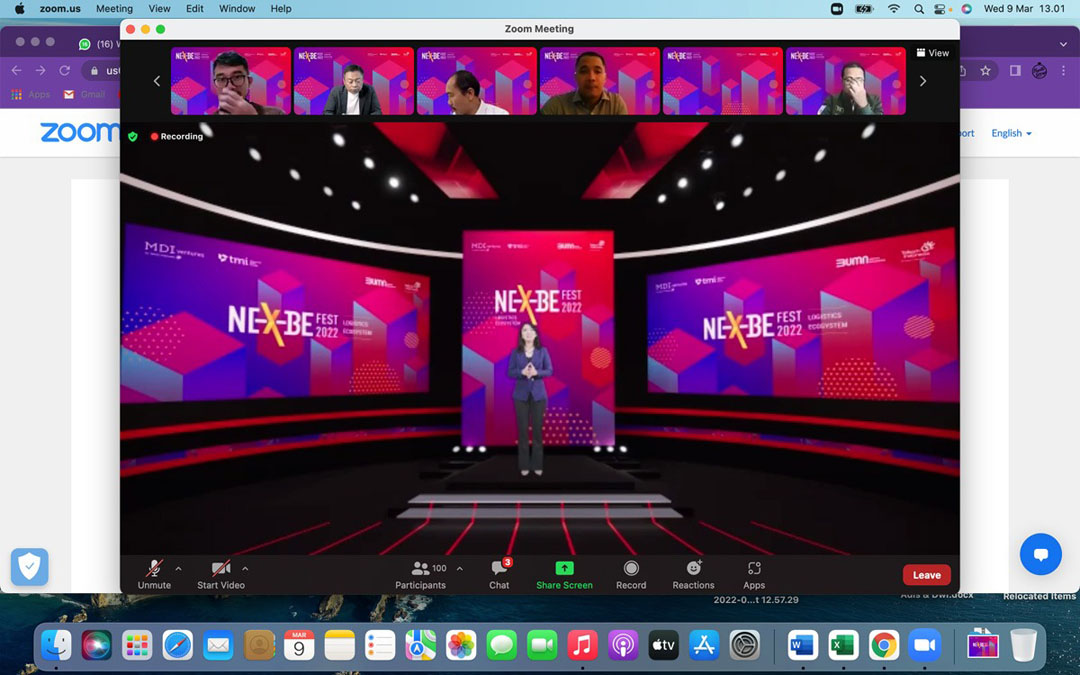Screen dimensions: 1080x675
Task: Open the Apple menu
Action: click(19, 9)
